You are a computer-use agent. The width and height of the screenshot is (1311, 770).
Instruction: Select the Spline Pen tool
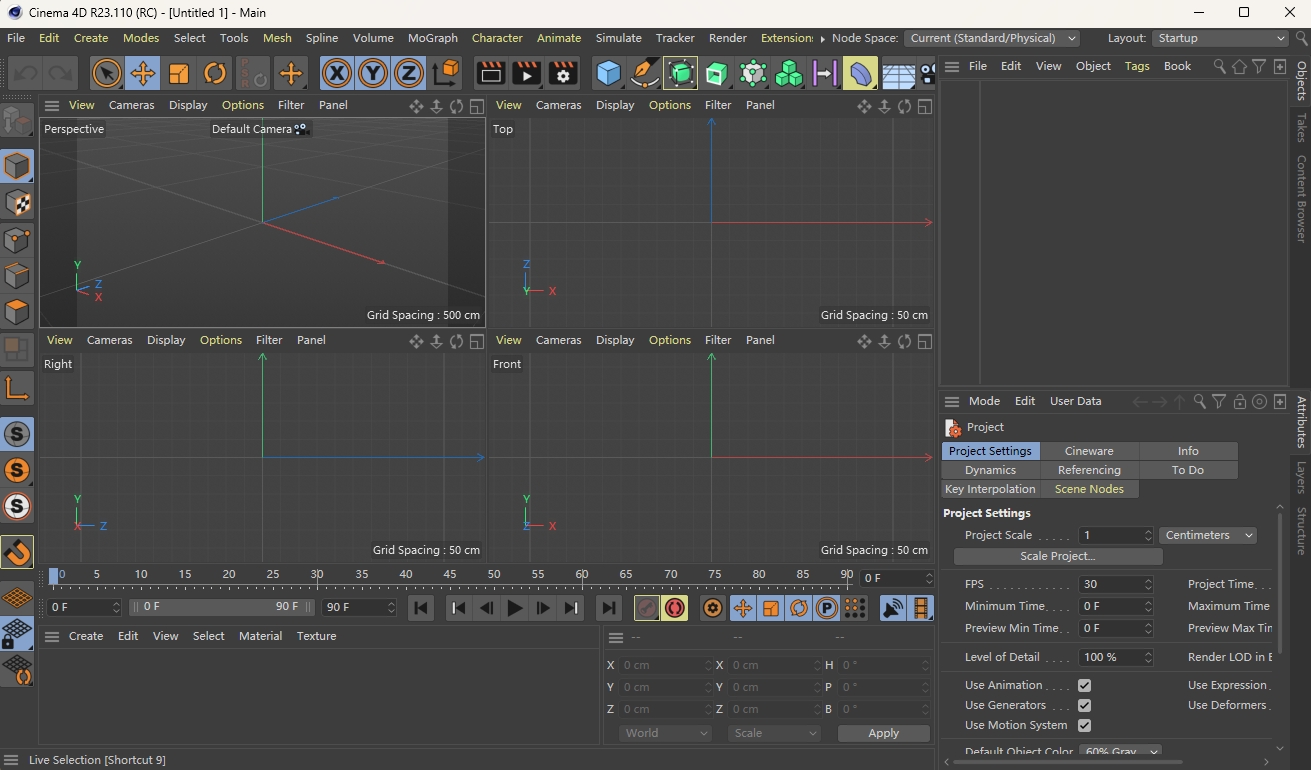(x=645, y=73)
